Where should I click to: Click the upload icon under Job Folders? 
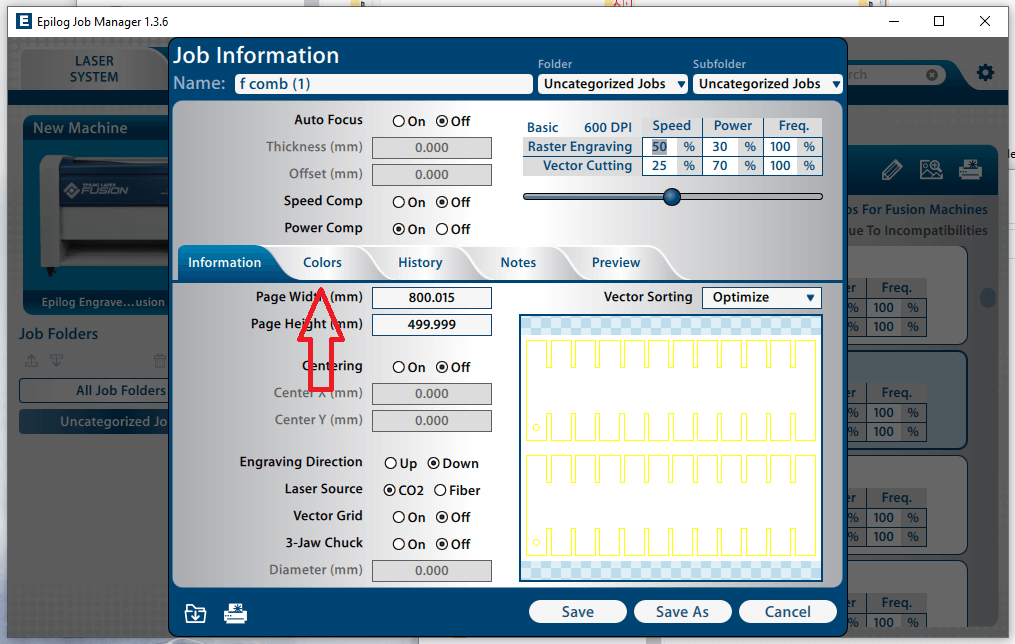(x=31, y=361)
